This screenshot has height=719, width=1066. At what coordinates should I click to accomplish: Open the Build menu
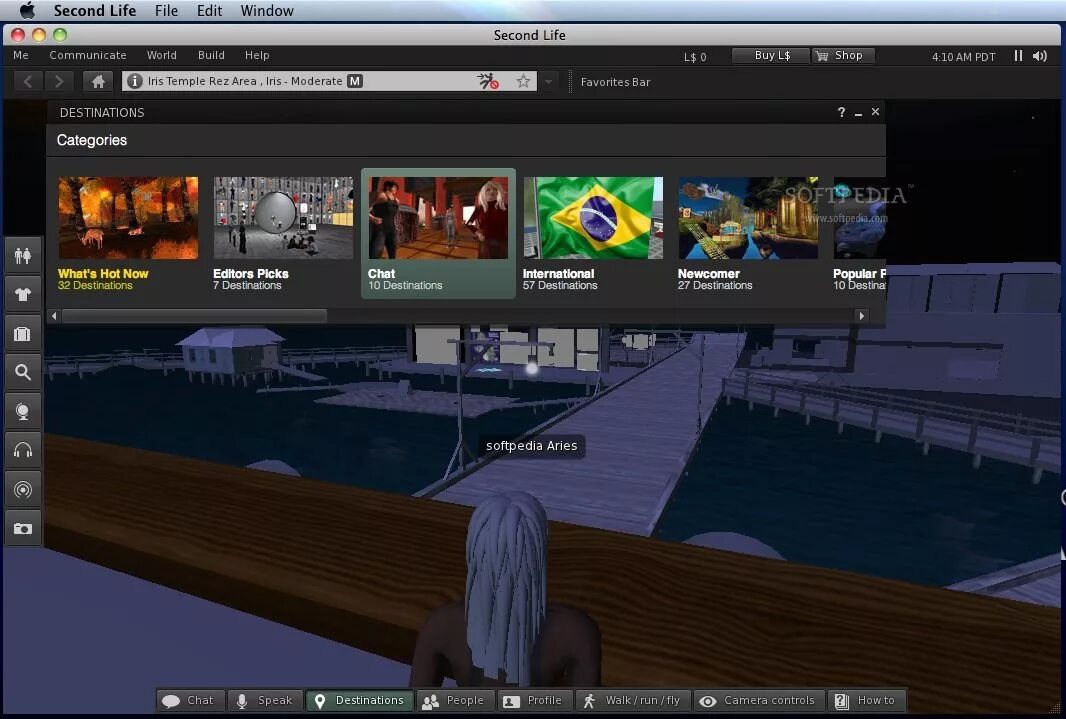pos(211,55)
